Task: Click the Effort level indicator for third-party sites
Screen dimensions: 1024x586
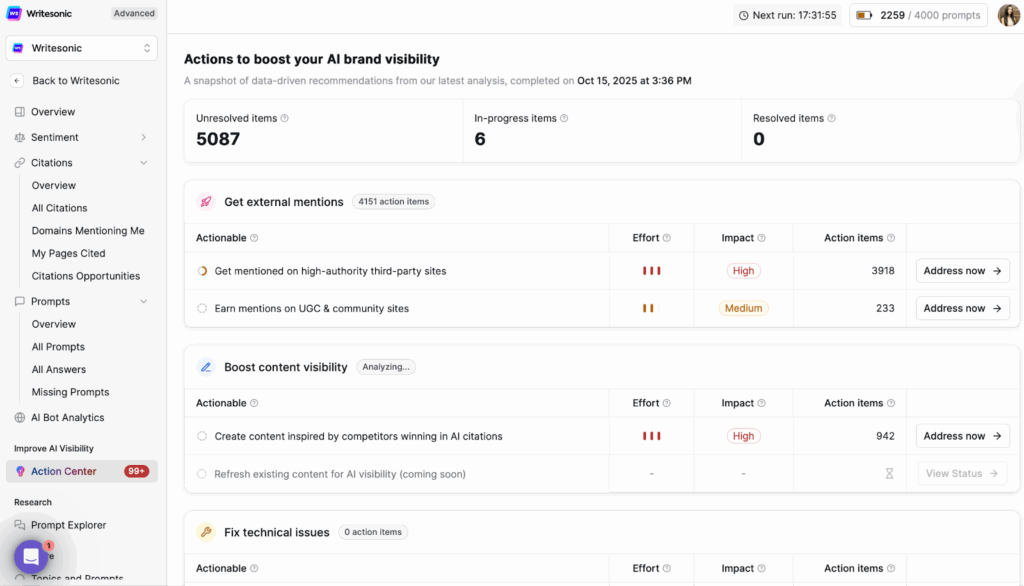Action: pyautogui.click(x=651, y=271)
